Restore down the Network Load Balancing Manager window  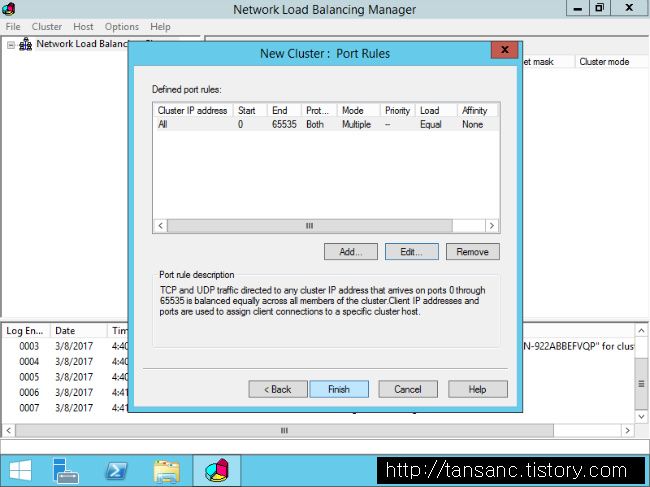[599, 8]
